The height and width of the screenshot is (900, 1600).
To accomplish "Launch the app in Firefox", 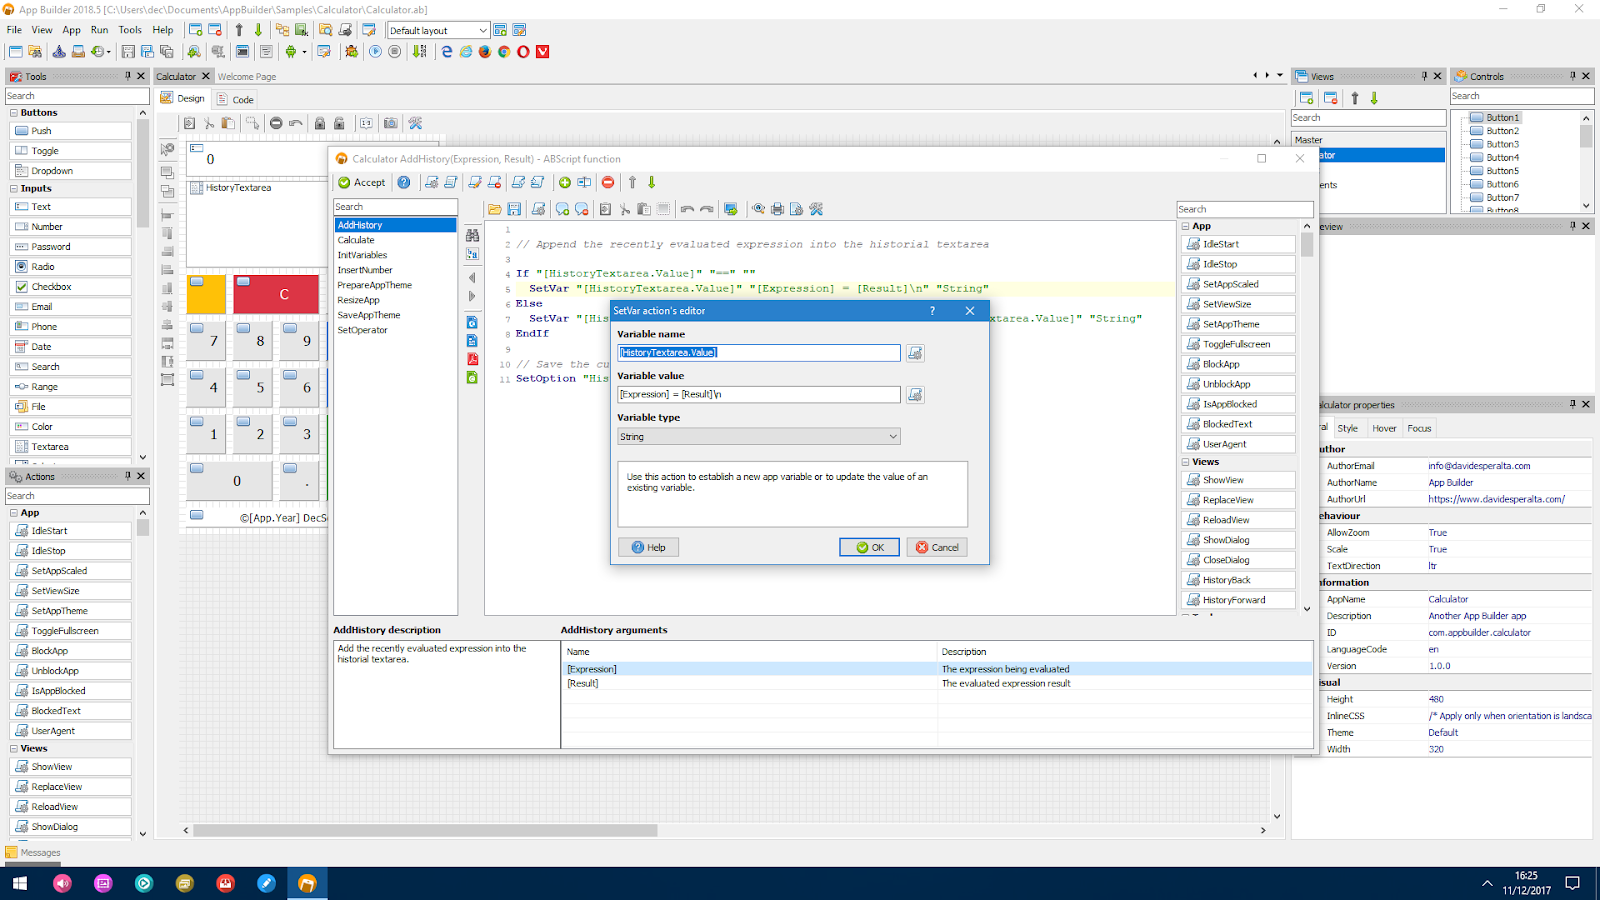I will (x=484, y=51).
